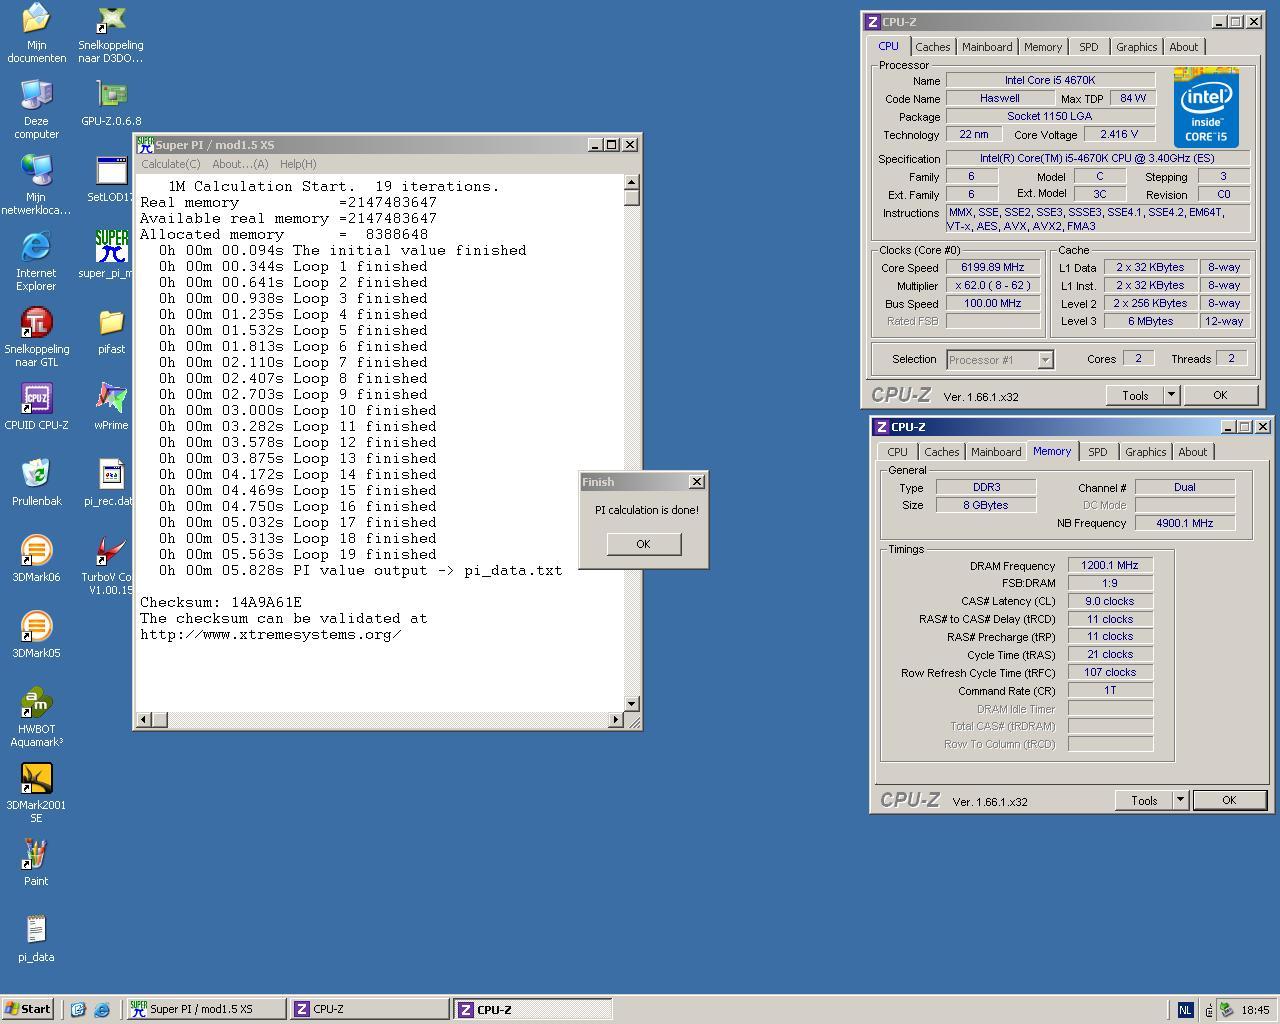Open Graphics tab in lower CPU-Z
This screenshot has width=1280, height=1024.
coord(1146,452)
